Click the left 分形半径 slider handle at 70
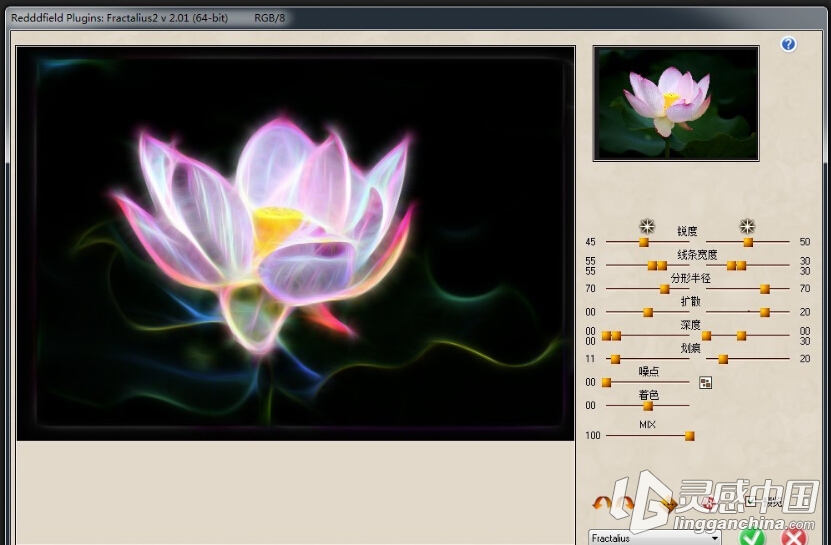This screenshot has width=831, height=545. click(x=664, y=289)
